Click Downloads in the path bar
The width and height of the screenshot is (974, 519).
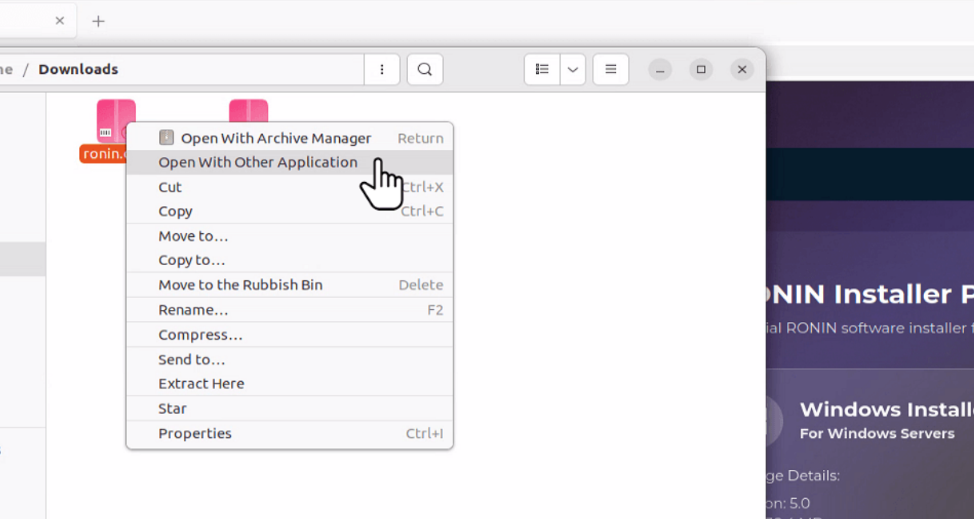pos(78,69)
